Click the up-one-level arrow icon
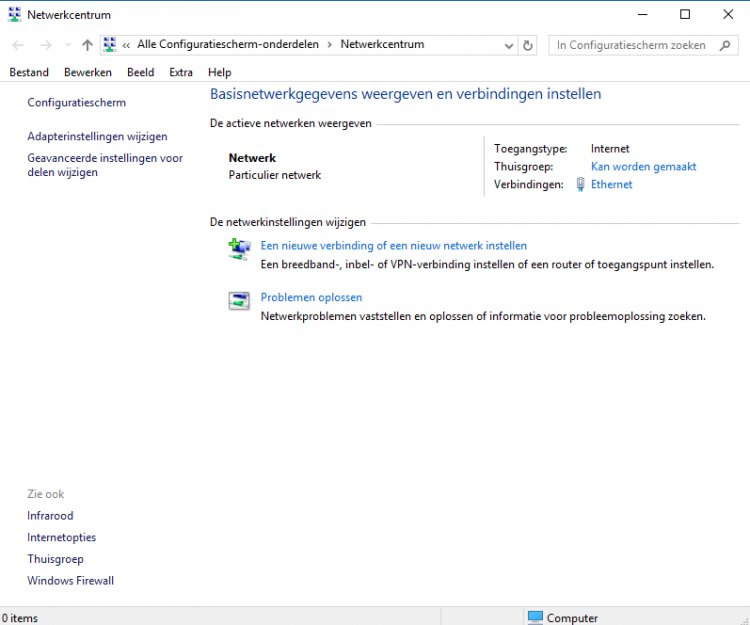750x625 pixels. point(87,45)
